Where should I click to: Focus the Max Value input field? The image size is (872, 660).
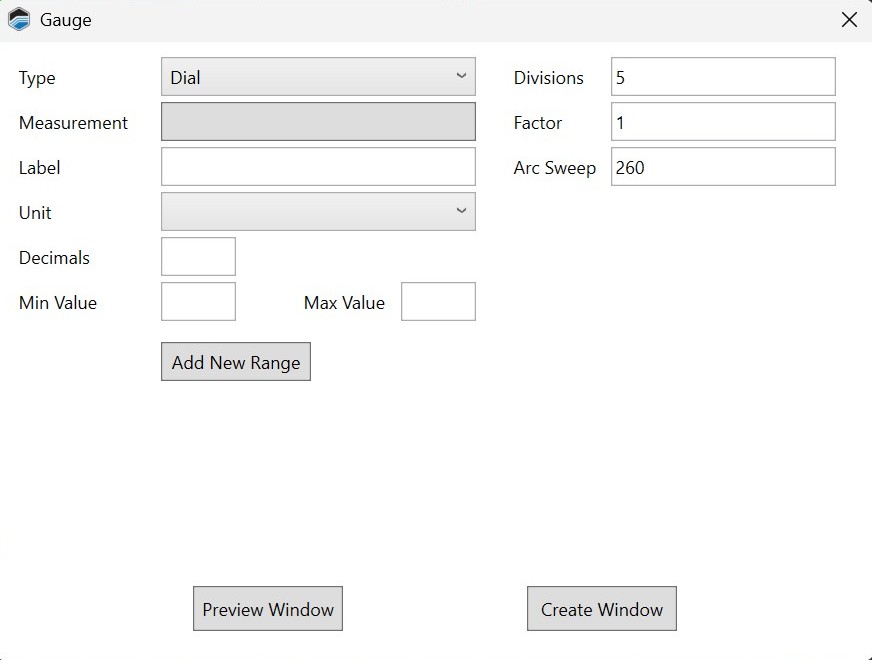pyautogui.click(x=438, y=302)
